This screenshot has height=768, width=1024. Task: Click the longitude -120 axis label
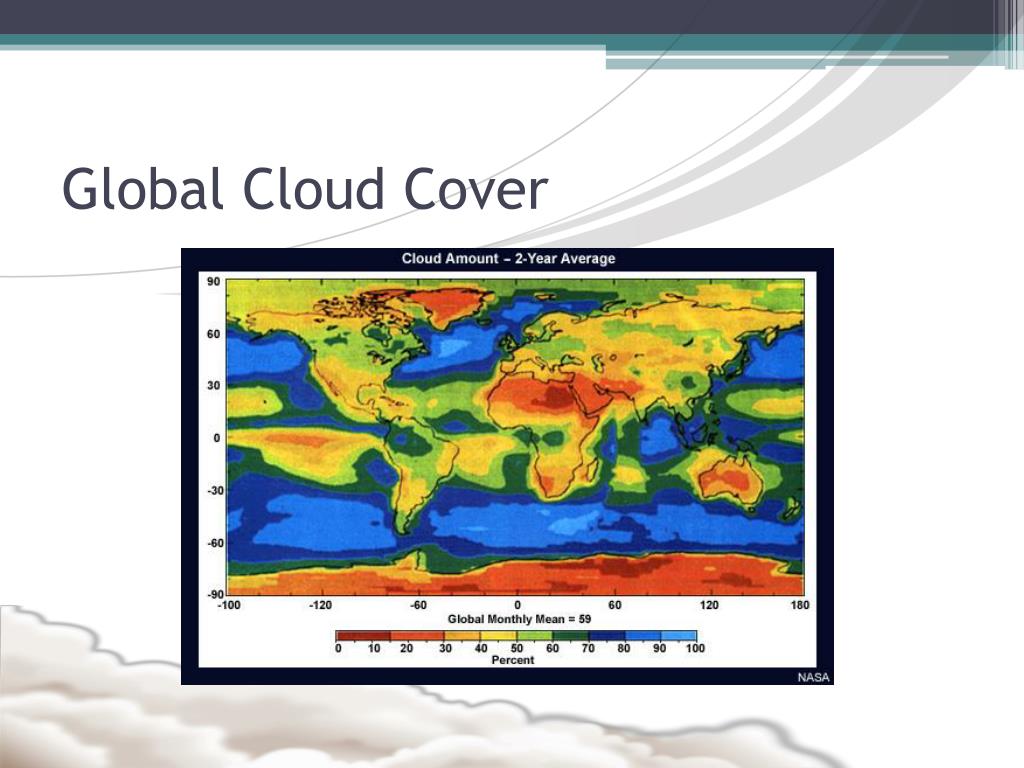point(320,605)
